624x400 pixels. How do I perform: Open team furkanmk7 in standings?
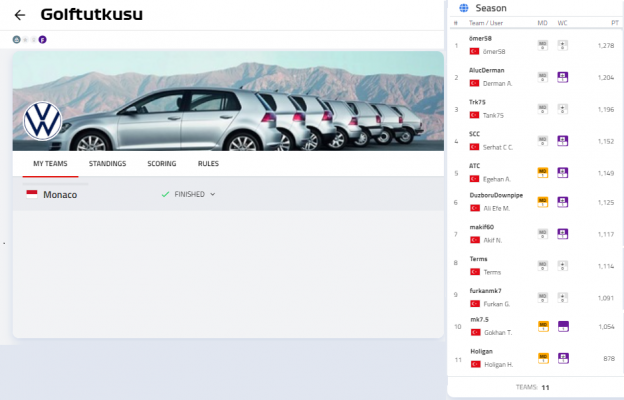[x=486, y=291]
